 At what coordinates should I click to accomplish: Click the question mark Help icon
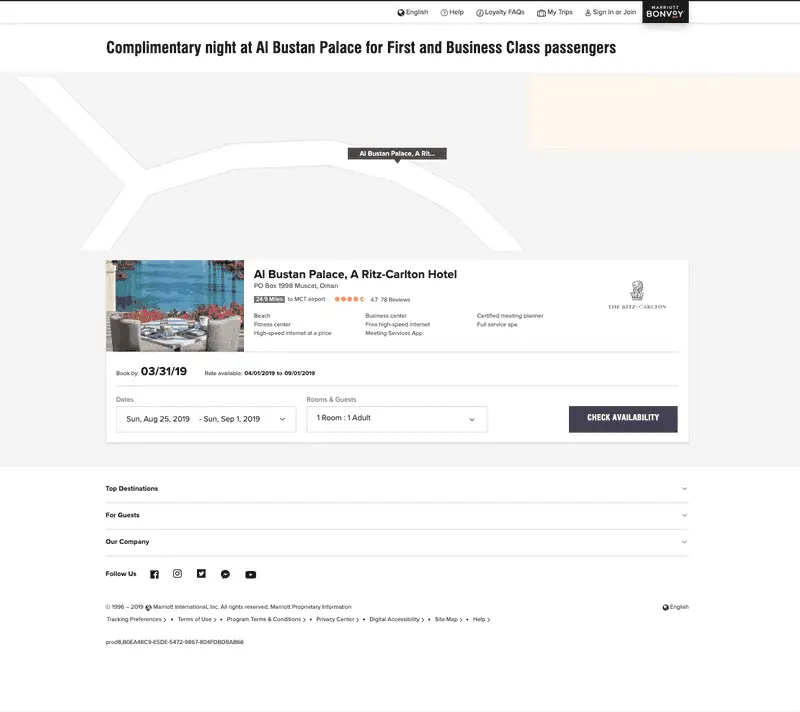pyautogui.click(x=444, y=13)
